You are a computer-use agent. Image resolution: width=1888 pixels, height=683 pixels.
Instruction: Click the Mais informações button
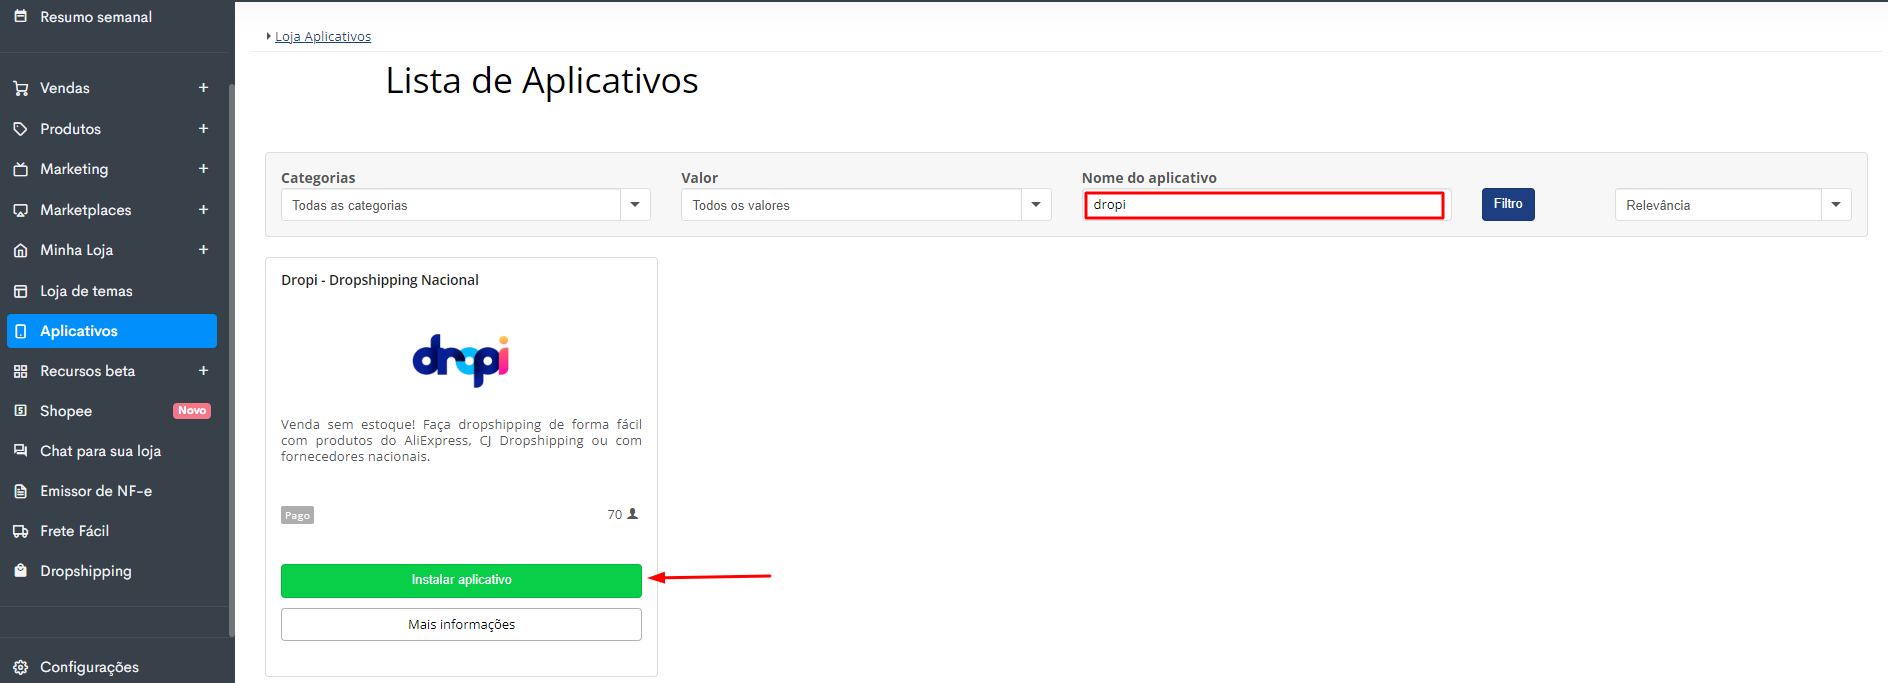461,624
